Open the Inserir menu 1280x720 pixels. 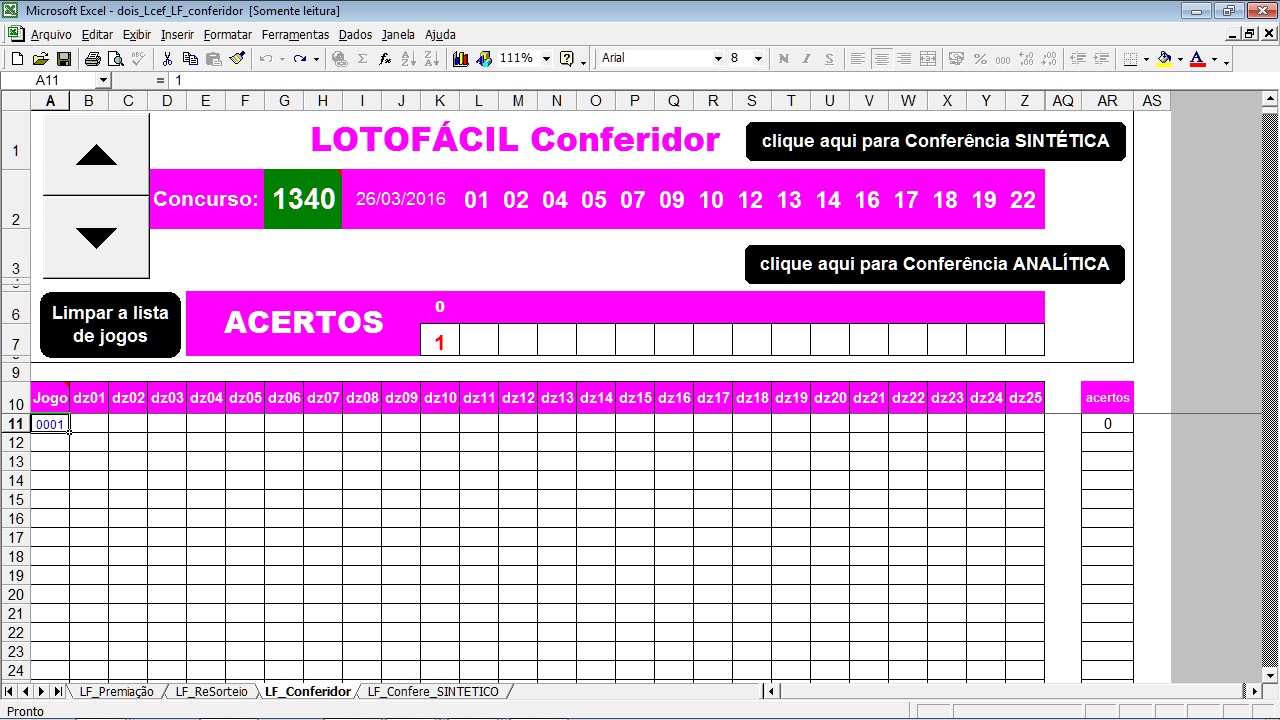(x=177, y=34)
